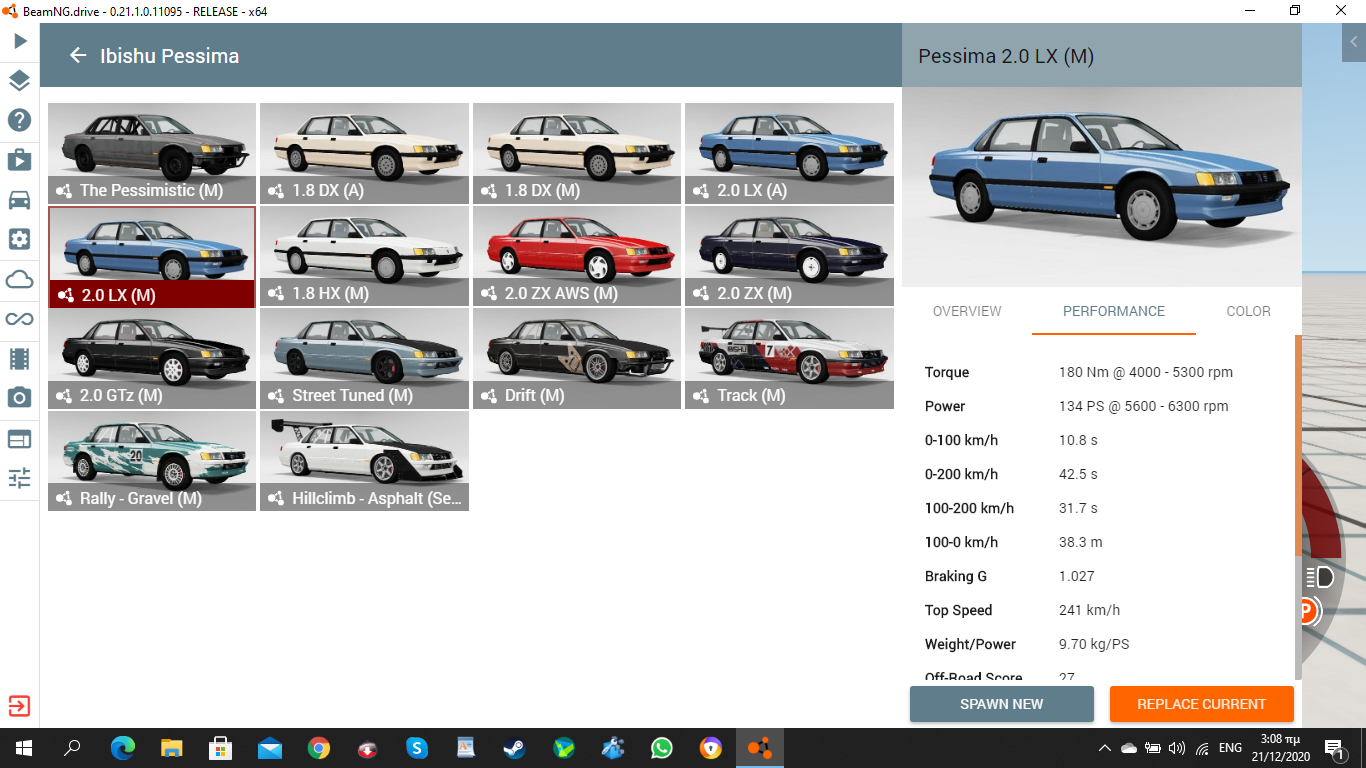Click BeamNG orange taskbar icon

pos(760,747)
